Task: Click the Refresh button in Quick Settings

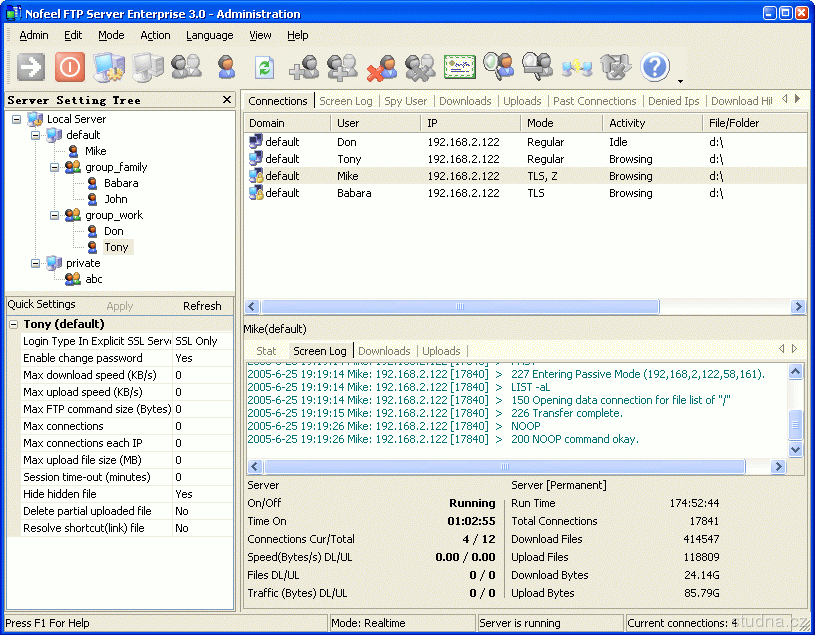Action: (202, 306)
